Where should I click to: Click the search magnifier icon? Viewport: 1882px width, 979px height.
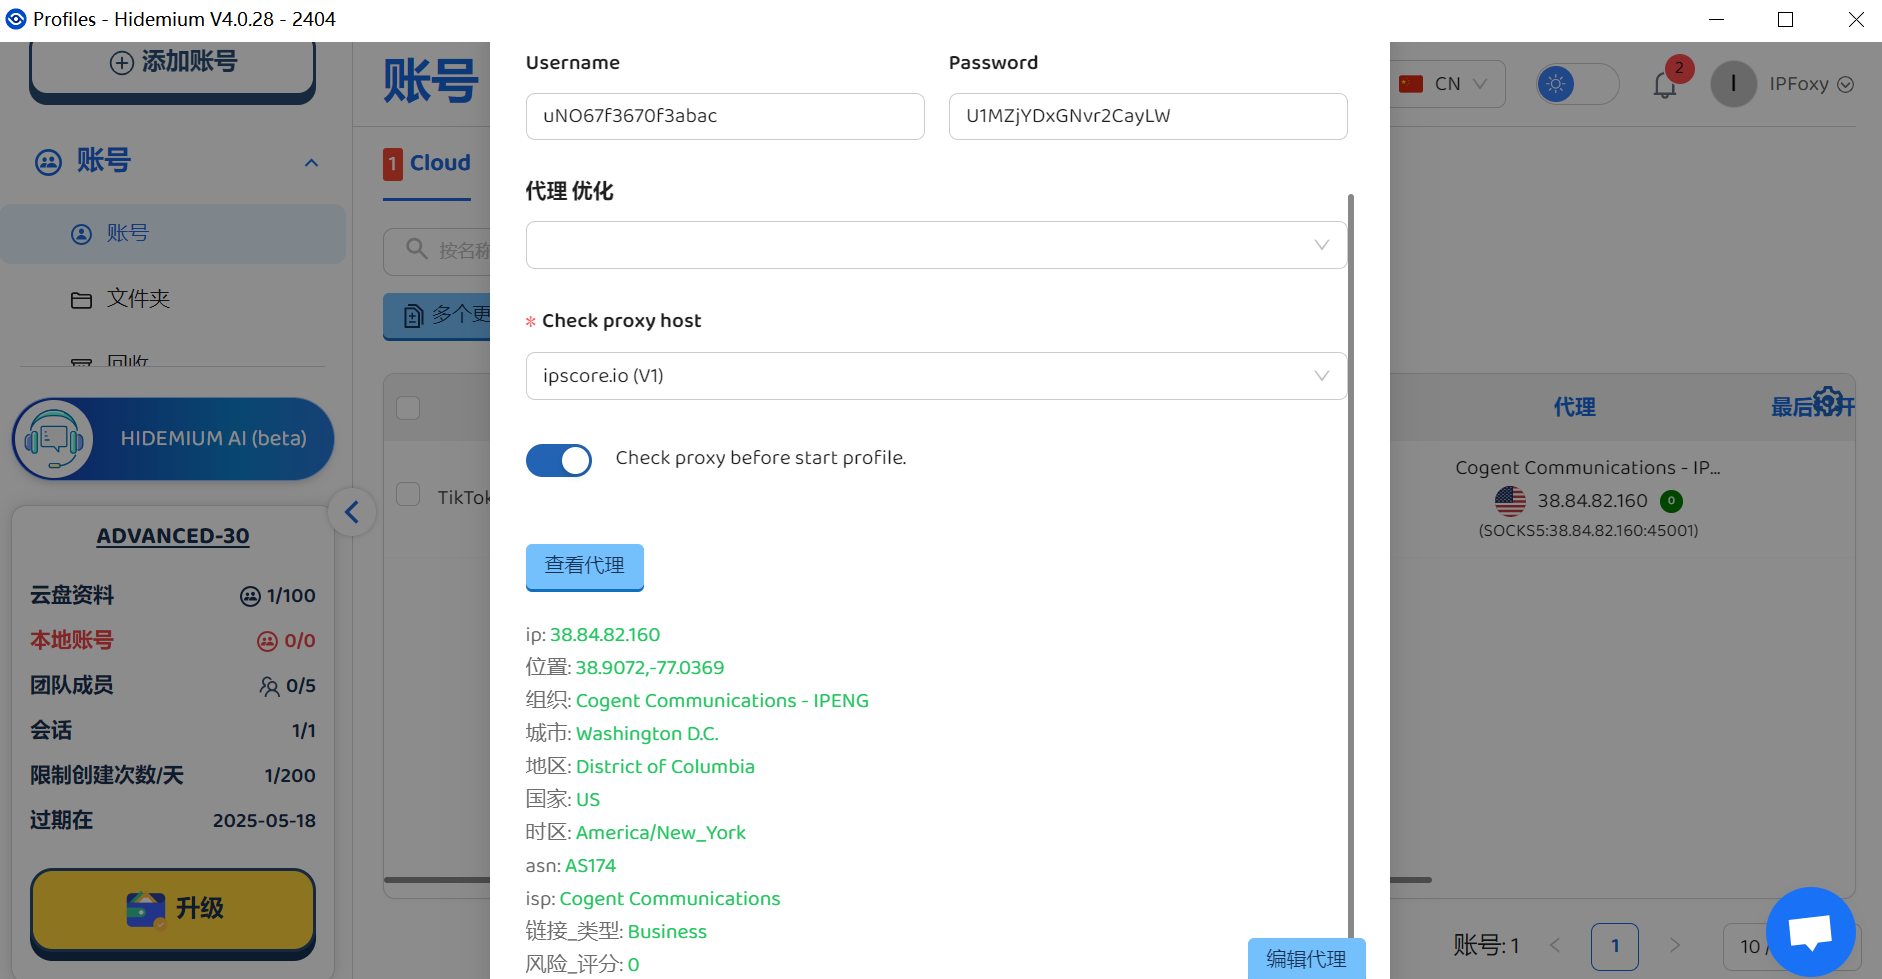[x=417, y=248]
